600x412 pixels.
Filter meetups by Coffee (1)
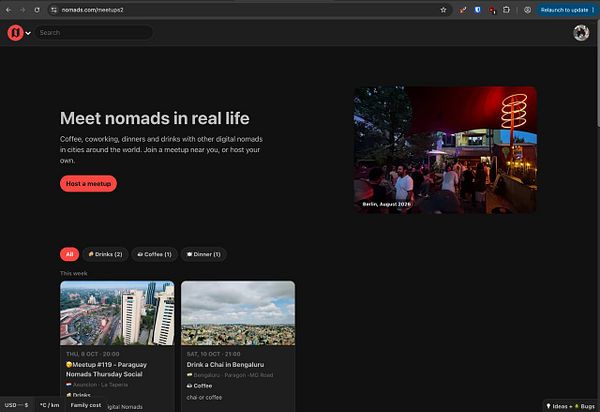click(155, 254)
